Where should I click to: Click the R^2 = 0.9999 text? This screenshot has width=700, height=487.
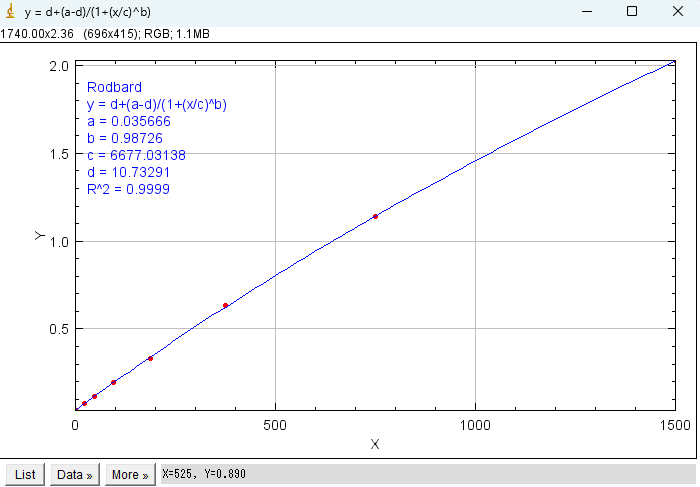pyautogui.click(x=128, y=189)
